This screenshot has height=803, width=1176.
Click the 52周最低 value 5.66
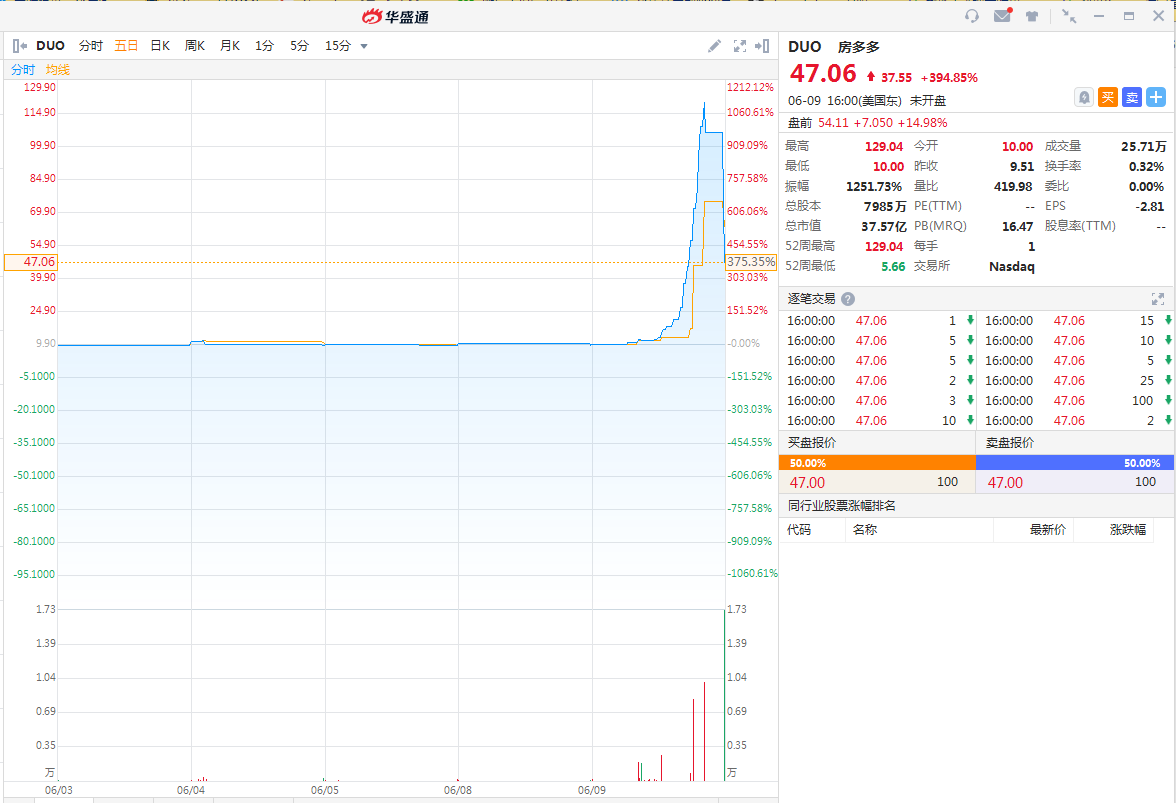pos(893,267)
